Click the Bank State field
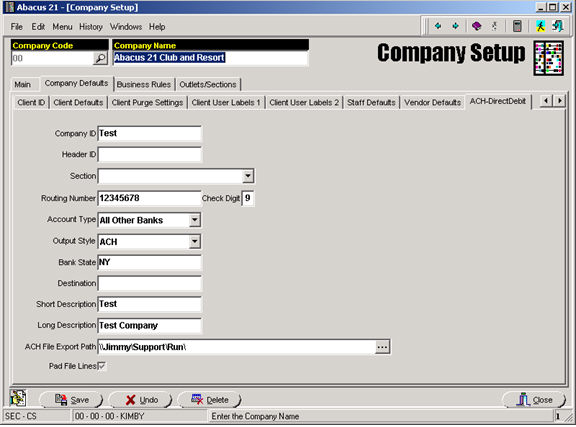 (150, 262)
